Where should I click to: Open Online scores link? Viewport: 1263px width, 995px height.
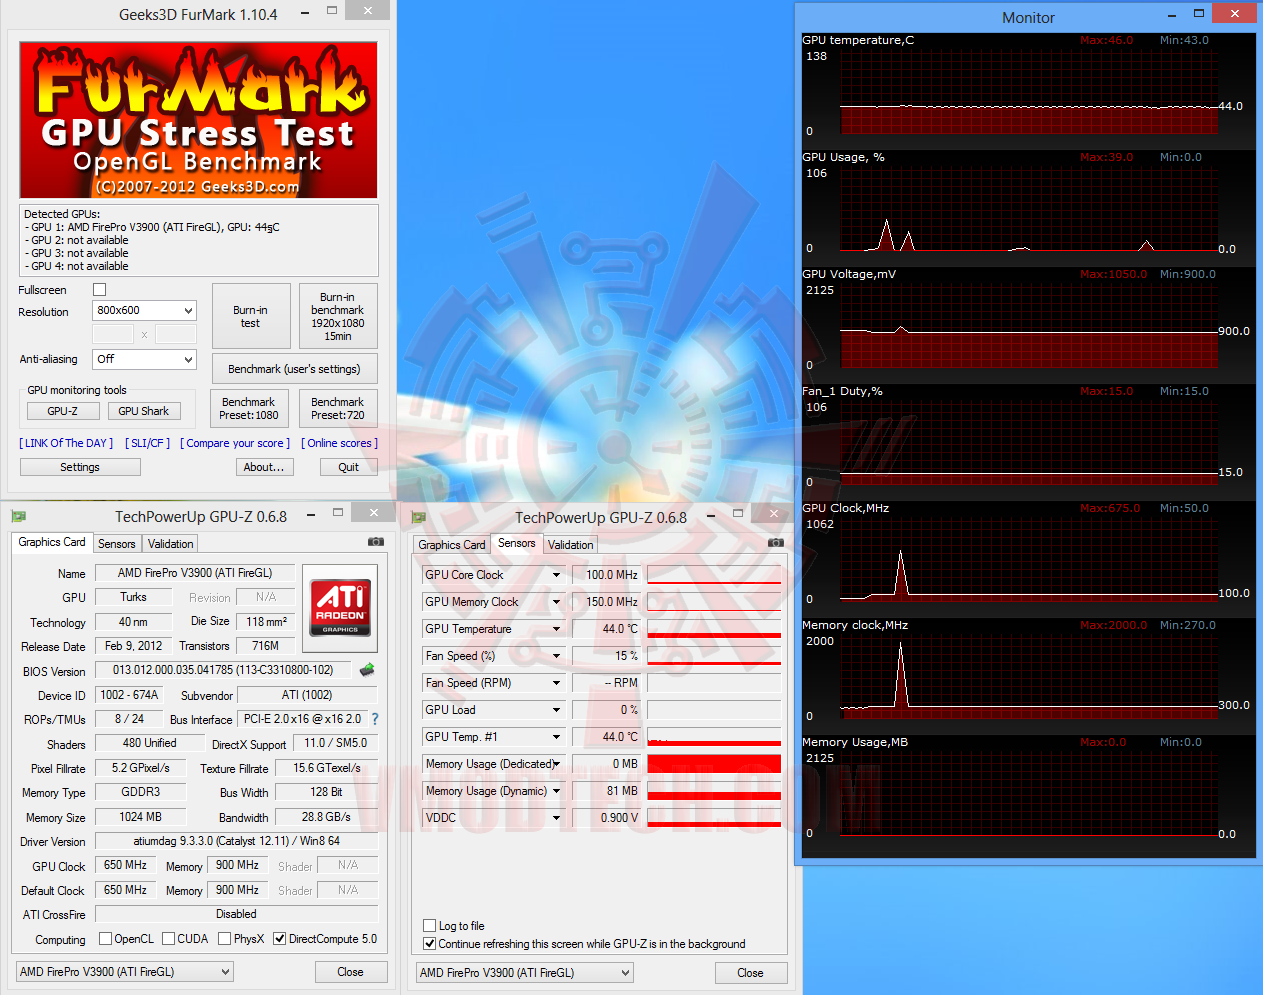[339, 443]
